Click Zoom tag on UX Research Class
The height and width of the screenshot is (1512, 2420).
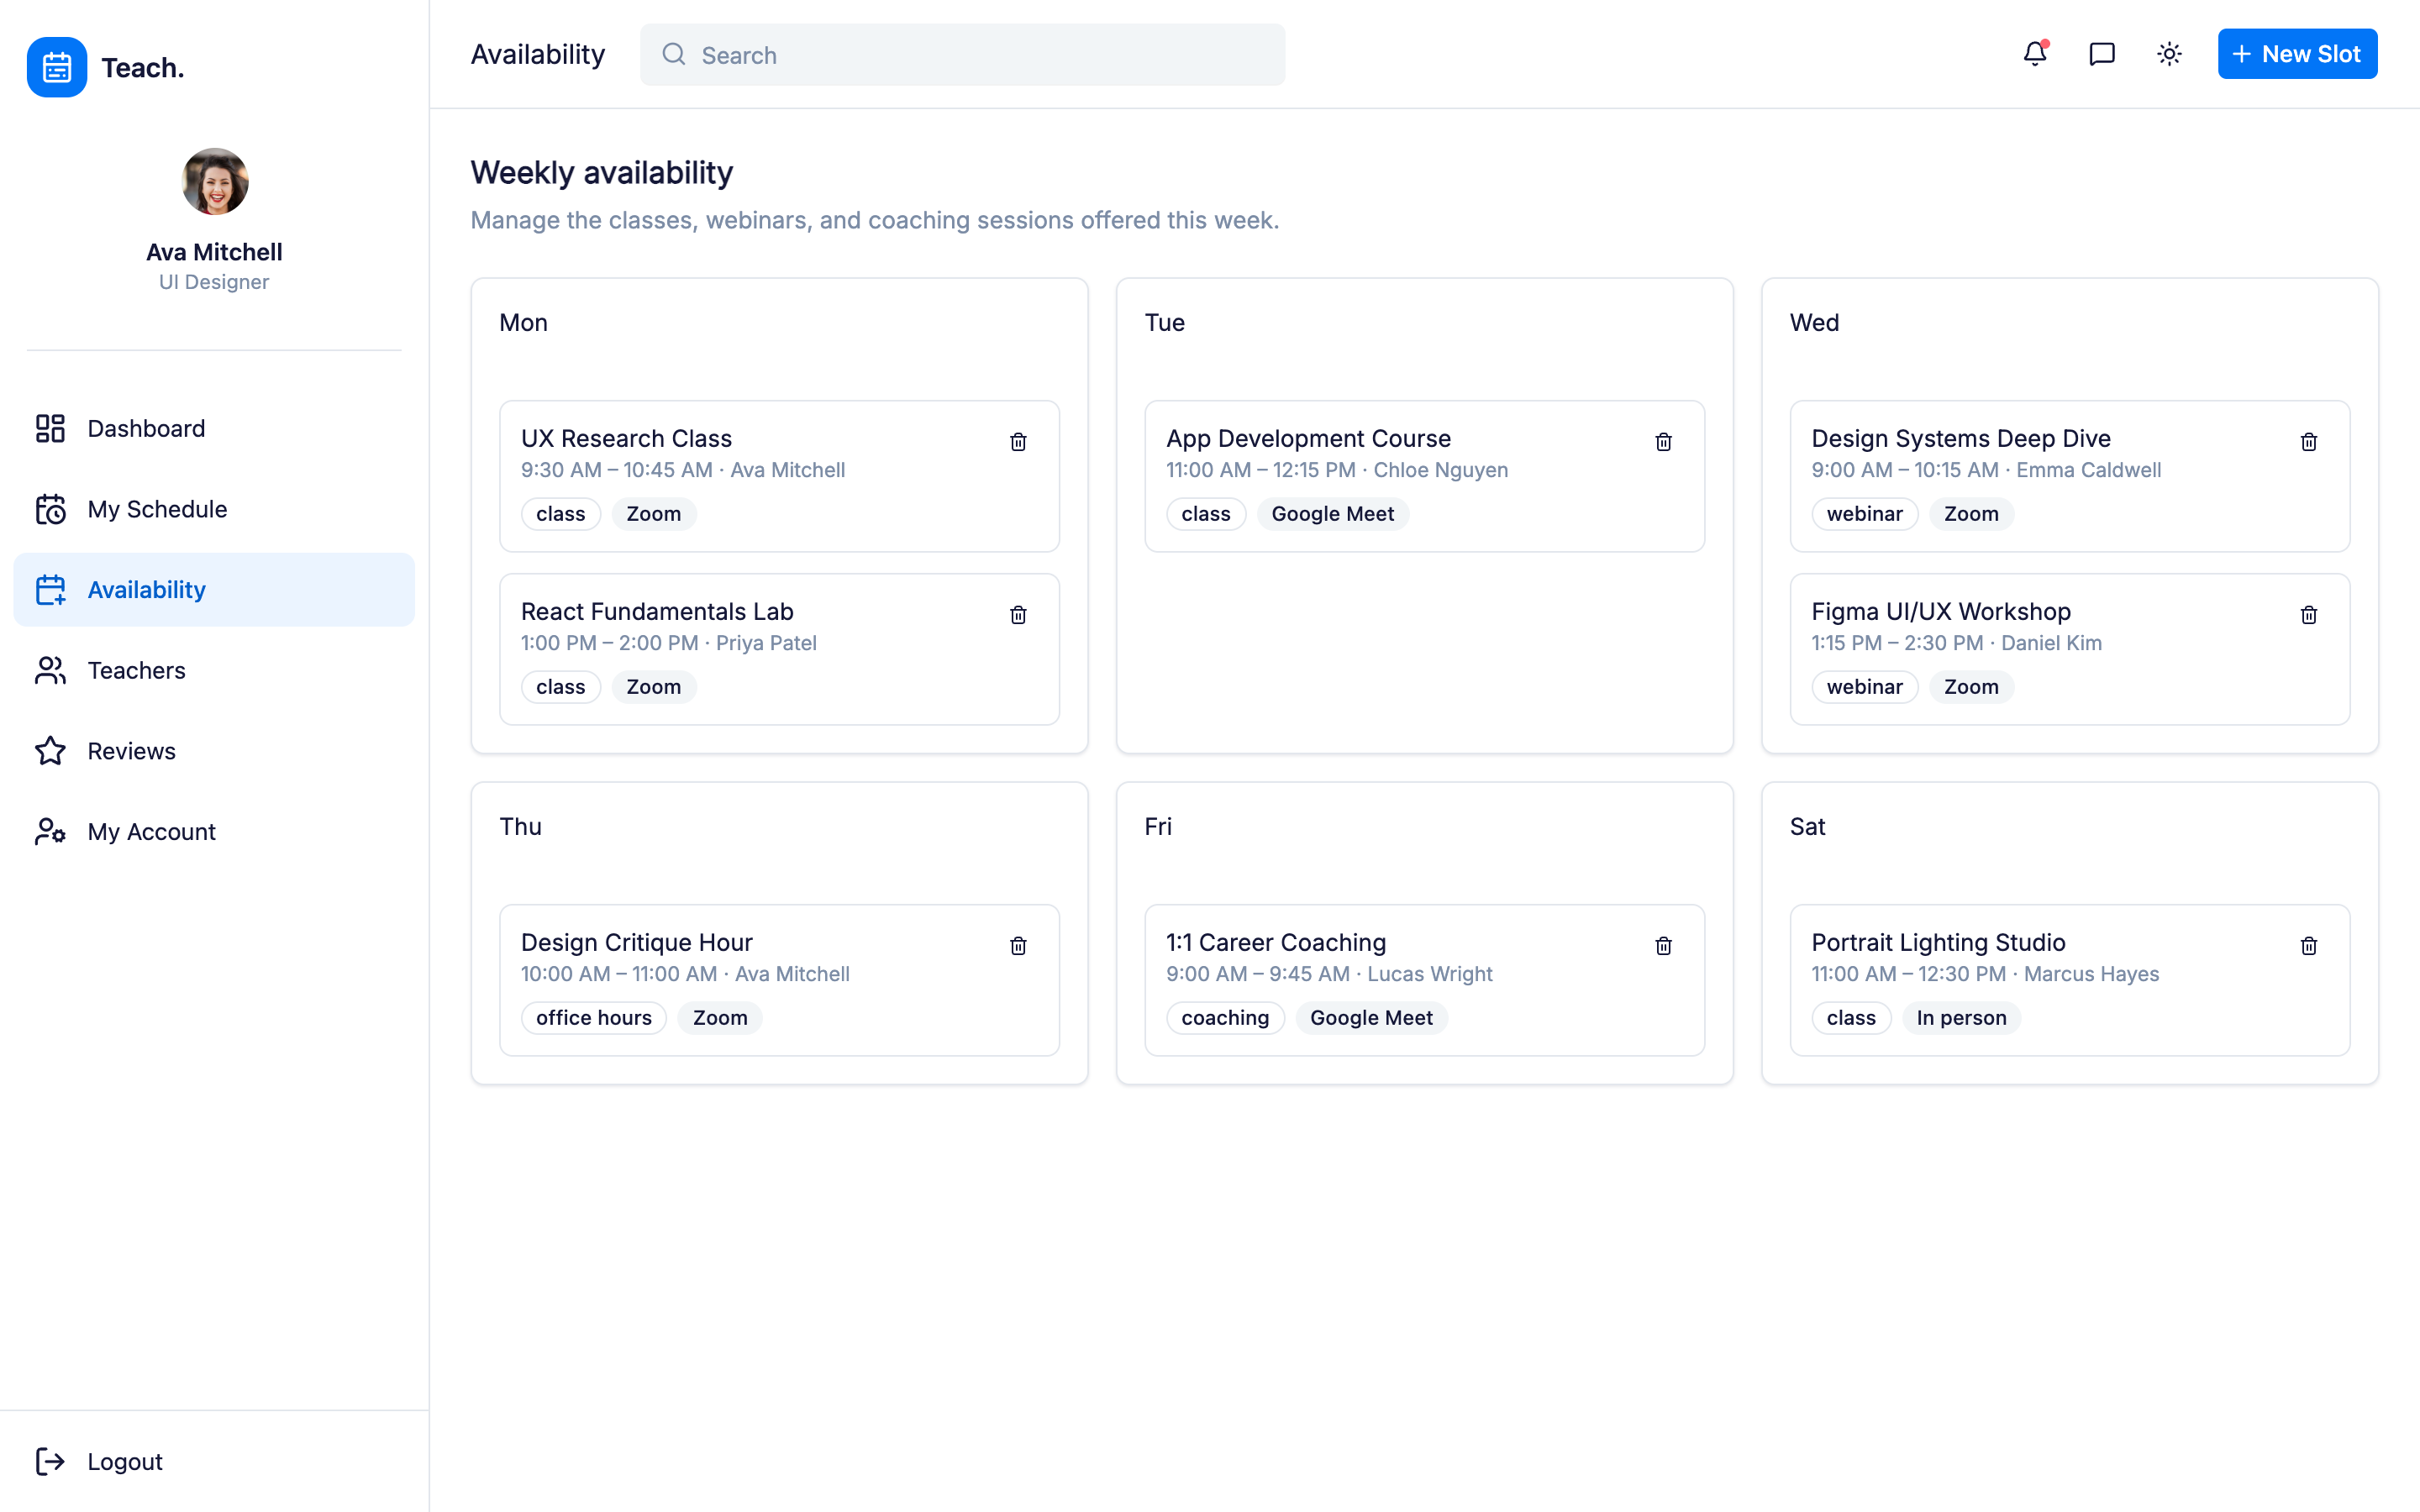coord(653,513)
